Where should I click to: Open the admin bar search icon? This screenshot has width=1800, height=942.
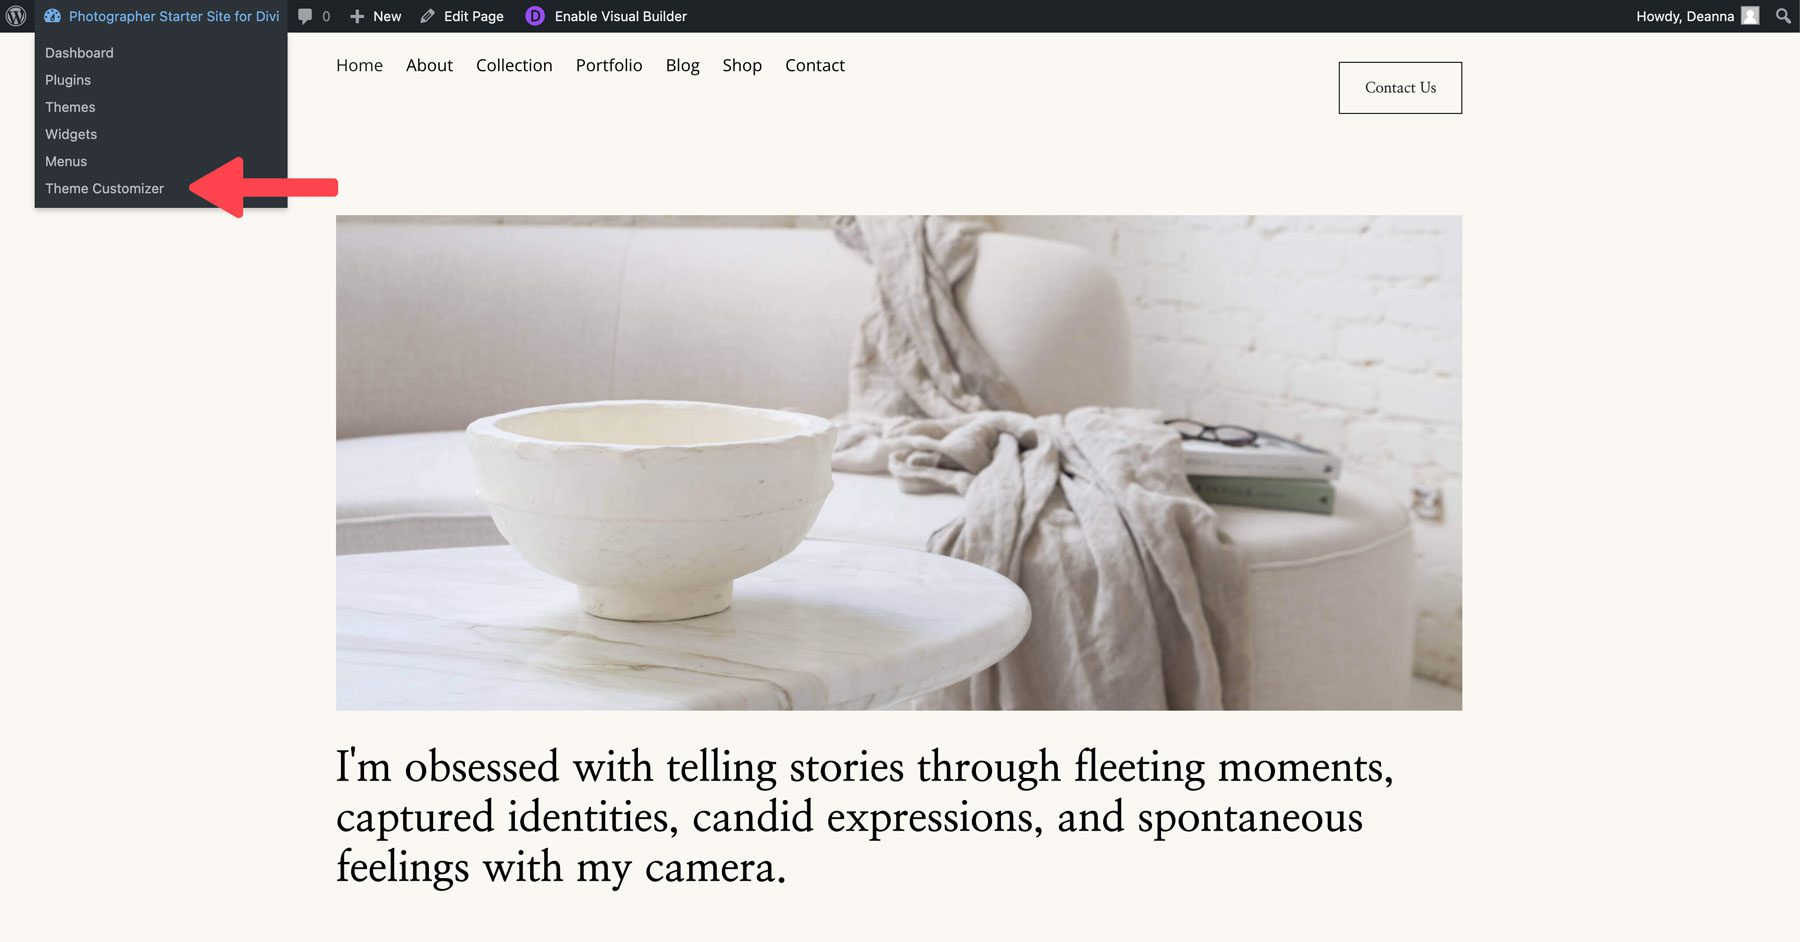[x=1782, y=16]
